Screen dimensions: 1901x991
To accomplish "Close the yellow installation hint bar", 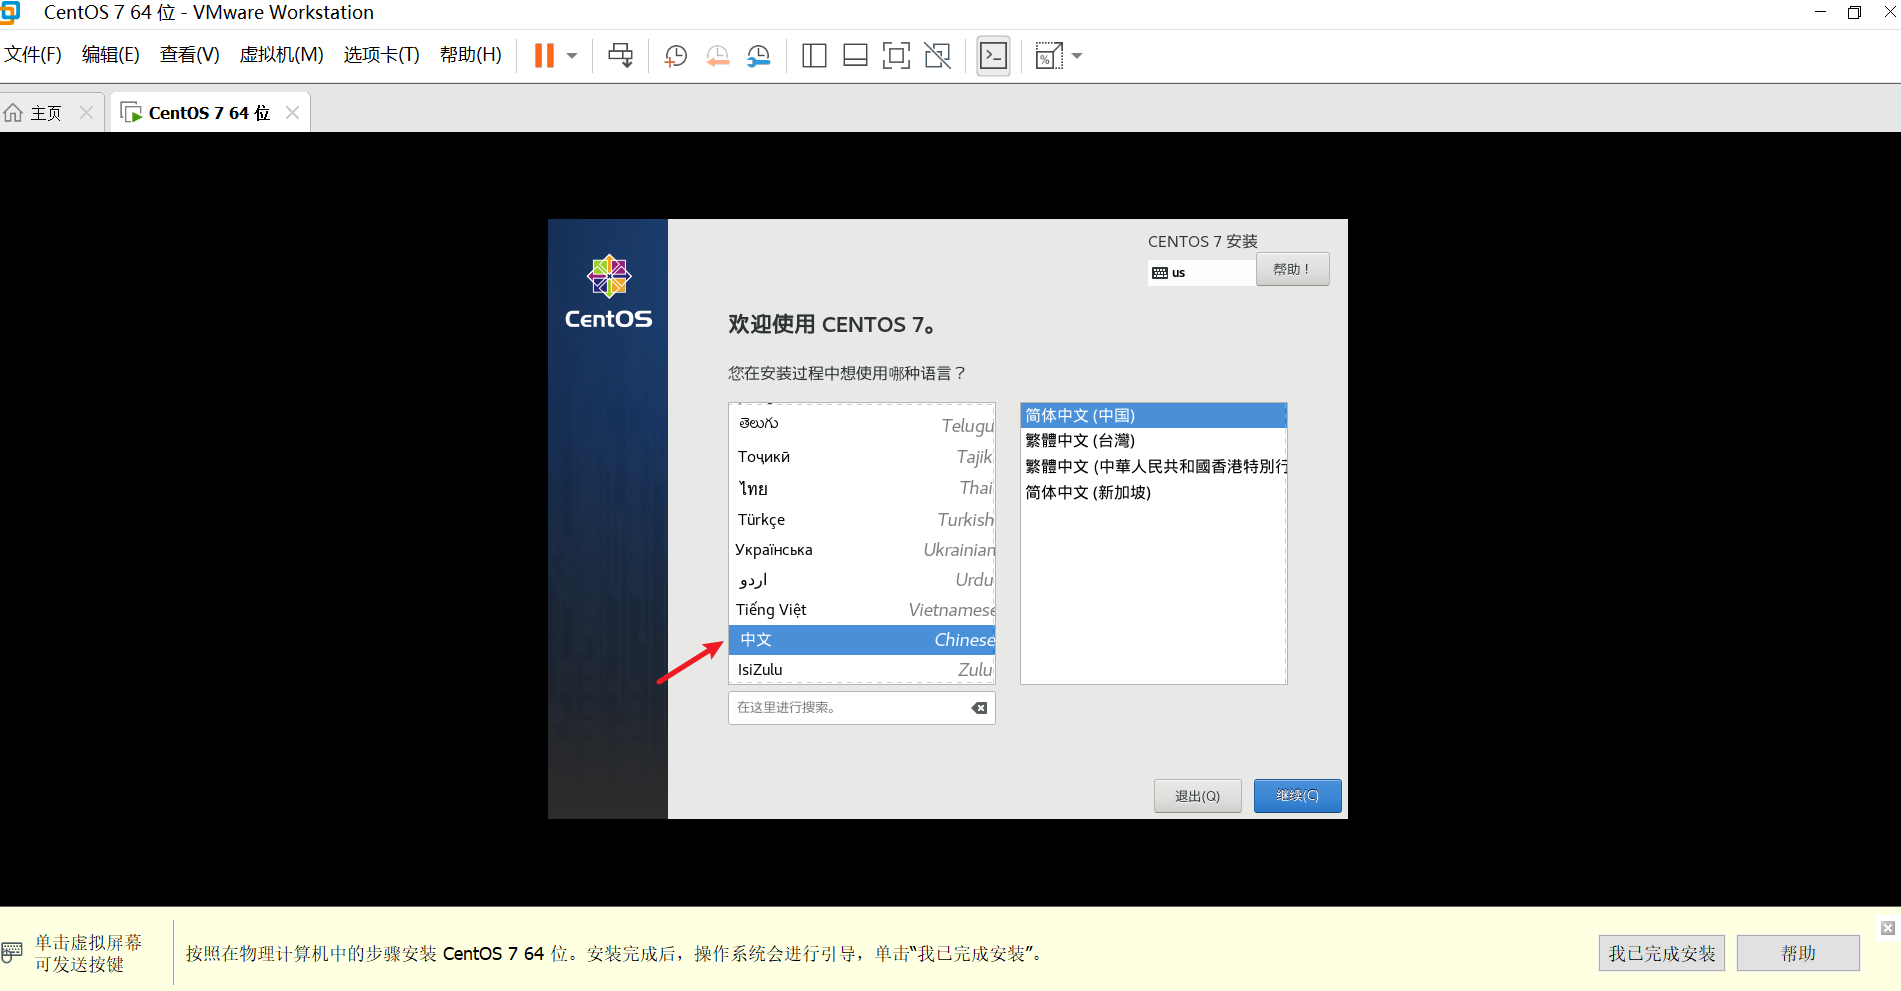I will click(1888, 928).
